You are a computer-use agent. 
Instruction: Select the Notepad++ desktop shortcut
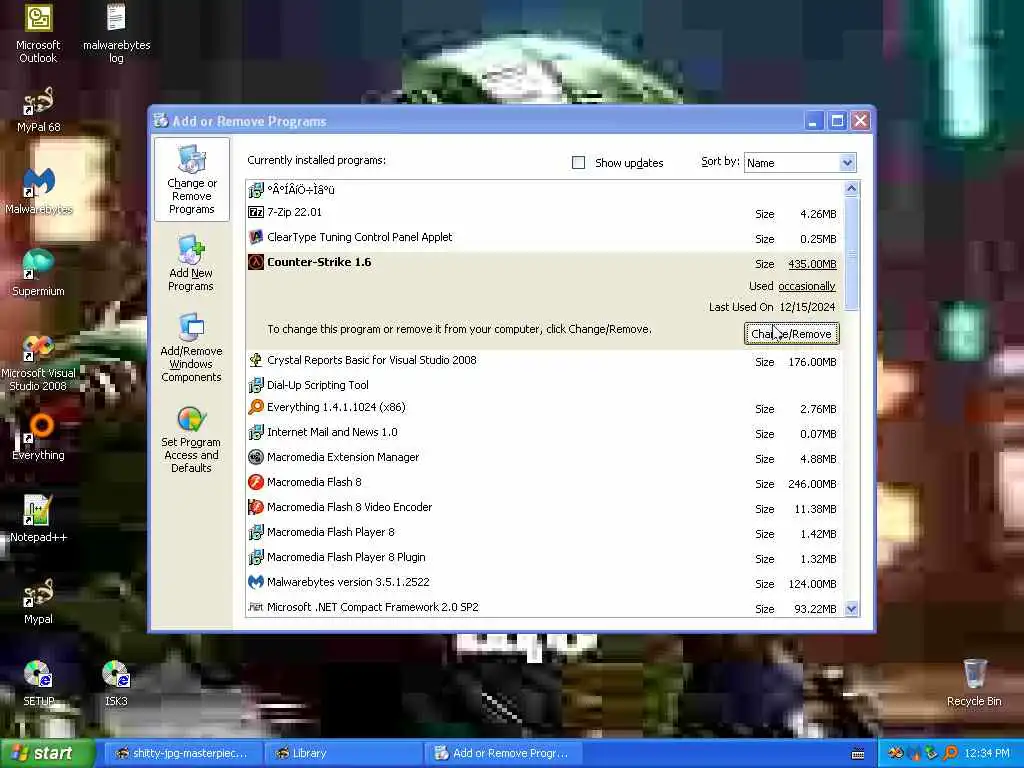(38, 519)
